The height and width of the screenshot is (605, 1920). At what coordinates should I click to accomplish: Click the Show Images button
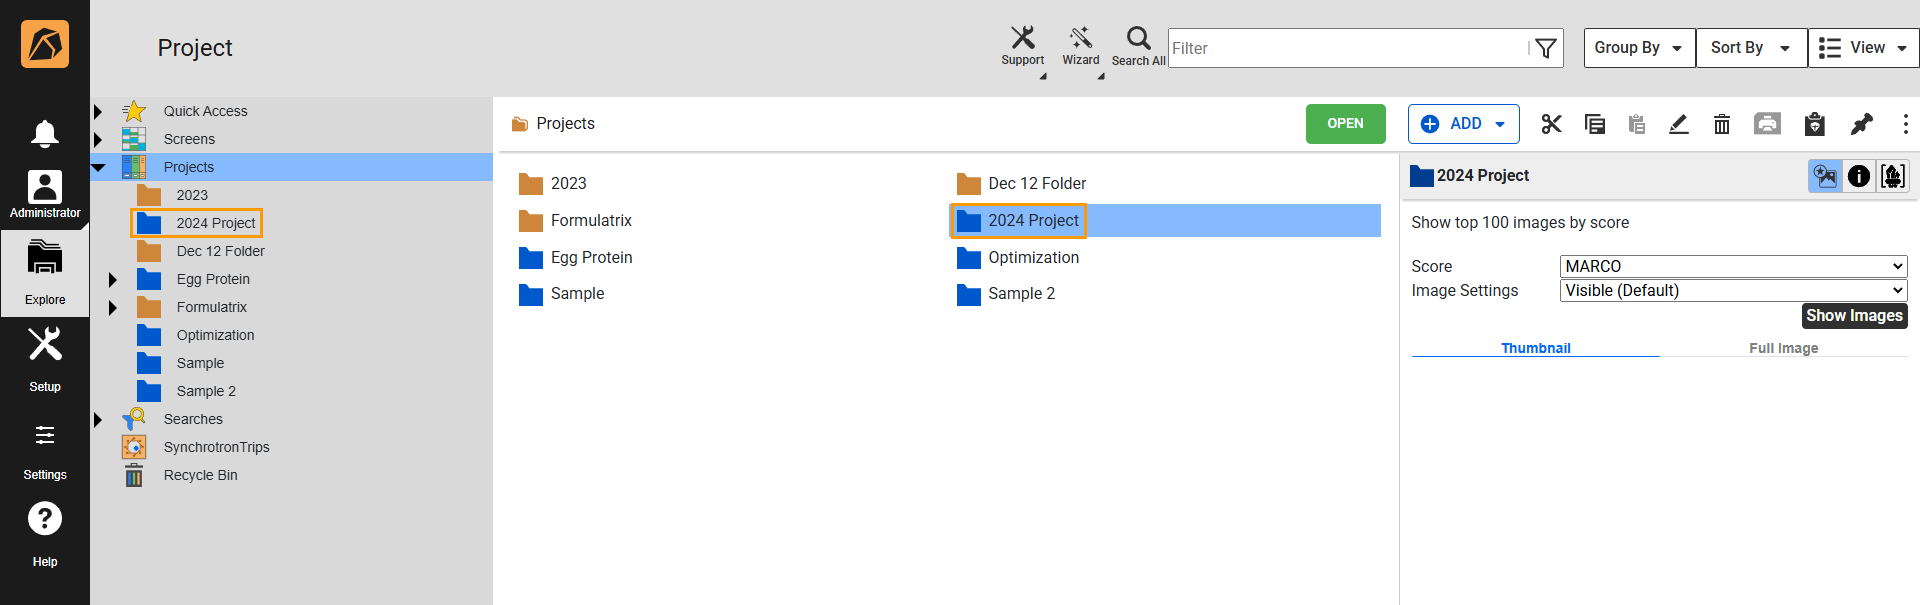(x=1854, y=316)
